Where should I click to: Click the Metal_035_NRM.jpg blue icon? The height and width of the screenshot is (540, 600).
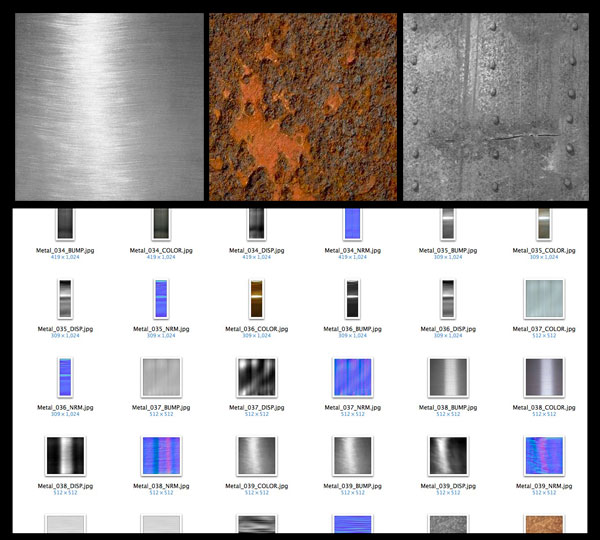[x=158, y=298]
